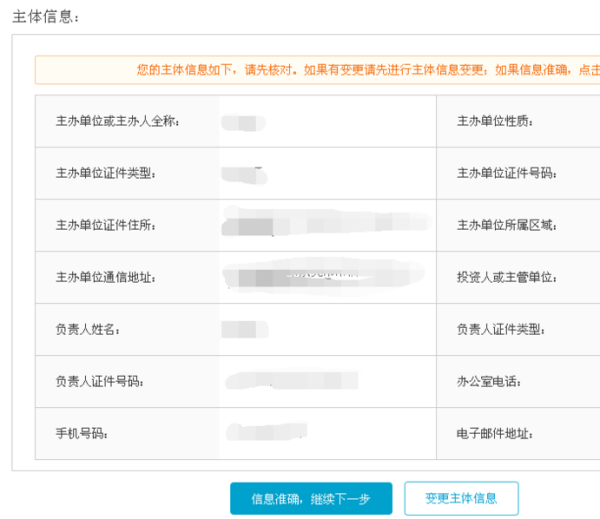Click the 手机号码 label
The height and width of the screenshot is (519, 600).
click(x=81, y=434)
